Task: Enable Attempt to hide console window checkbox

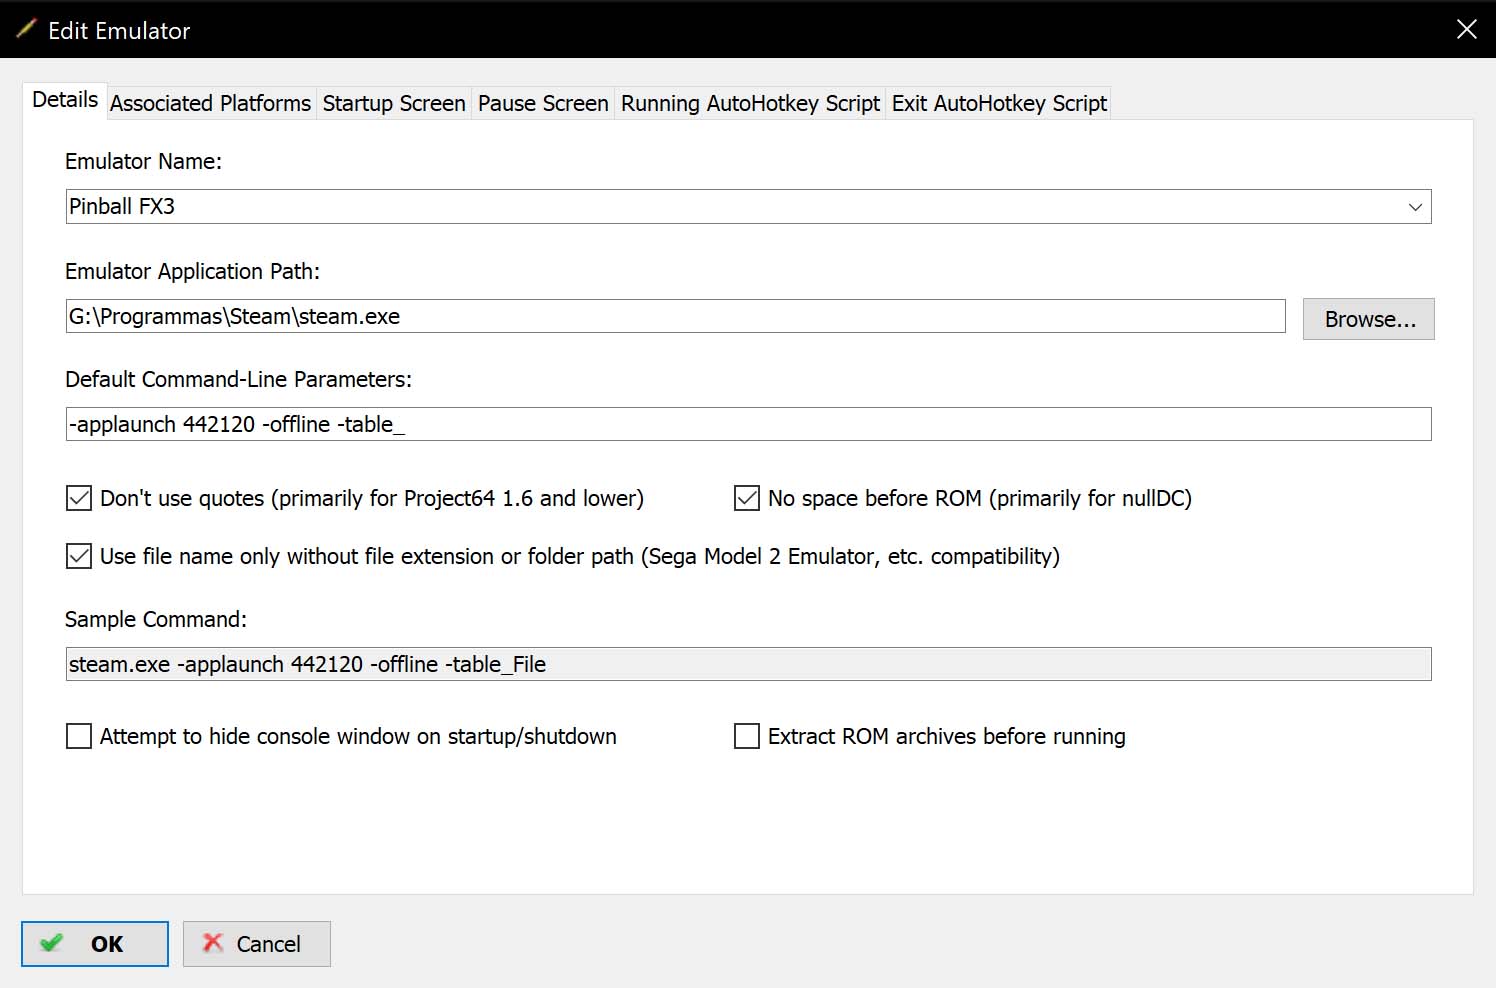Action: (79, 736)
